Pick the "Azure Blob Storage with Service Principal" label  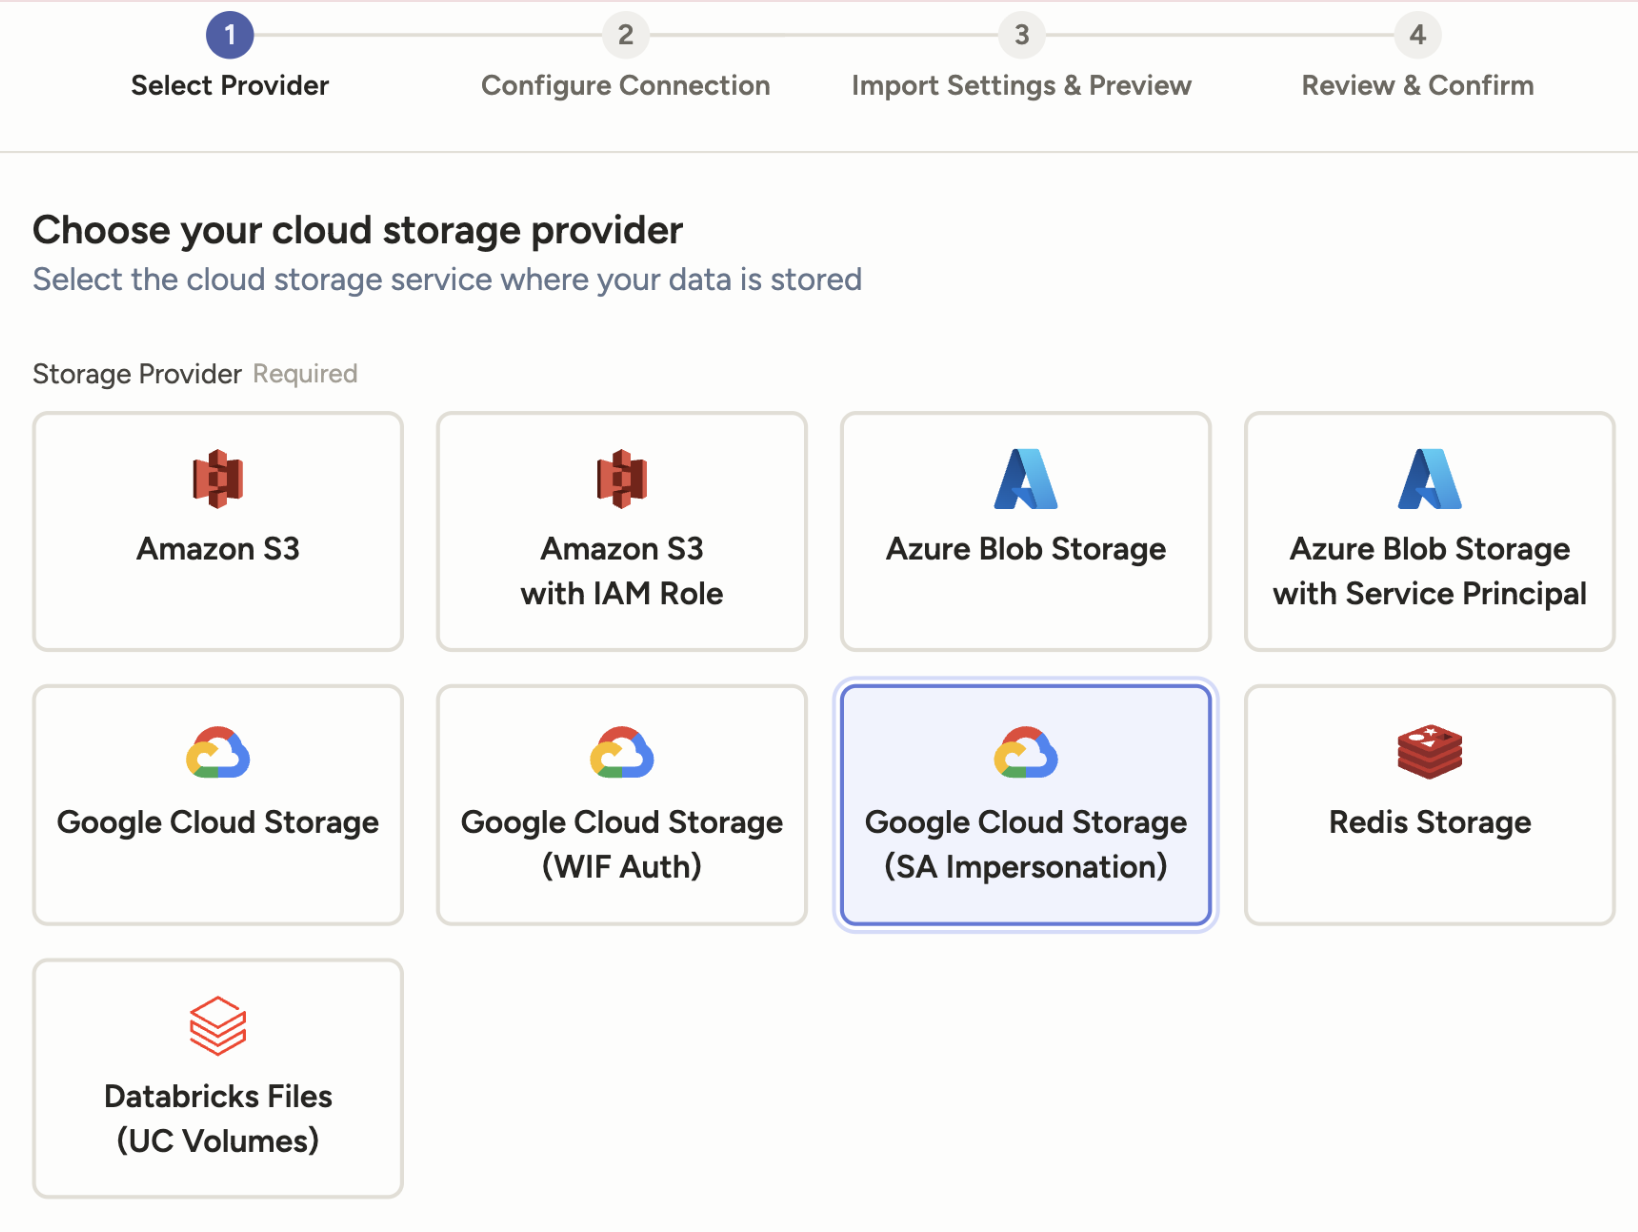click(x=1430, y=571)
